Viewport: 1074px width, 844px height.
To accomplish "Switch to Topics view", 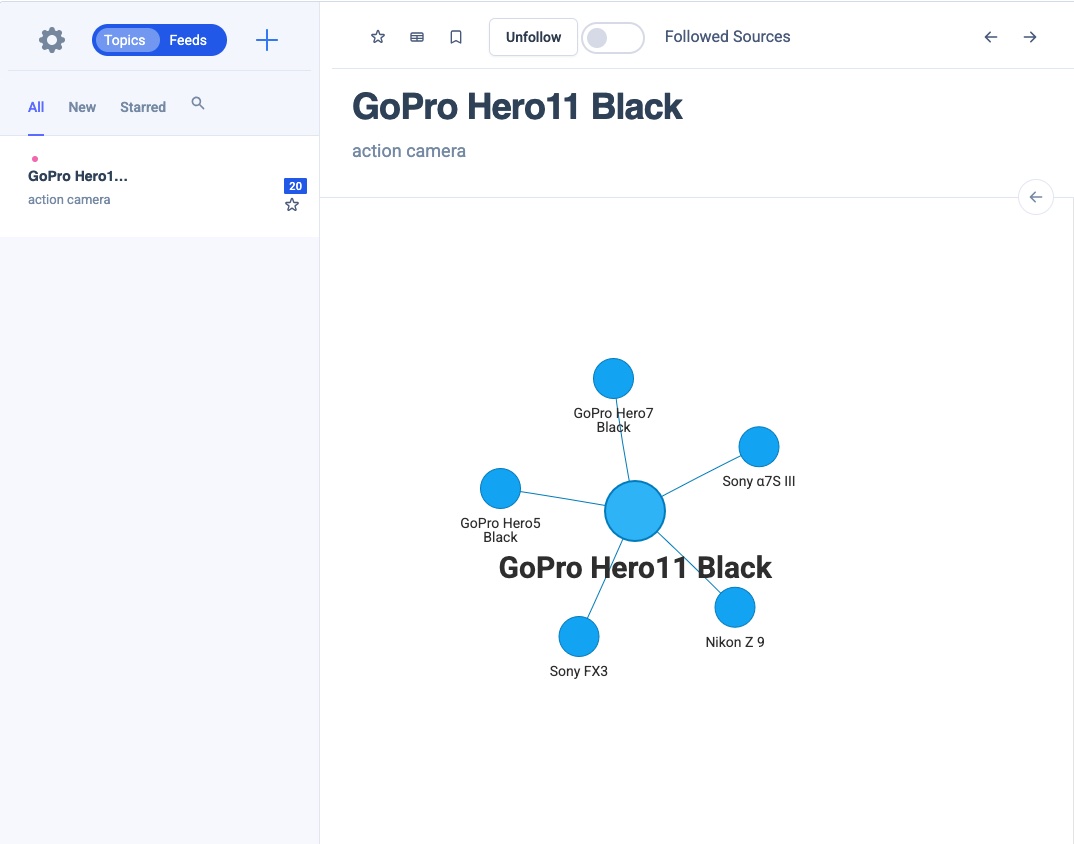I will [x=125, y=40].
